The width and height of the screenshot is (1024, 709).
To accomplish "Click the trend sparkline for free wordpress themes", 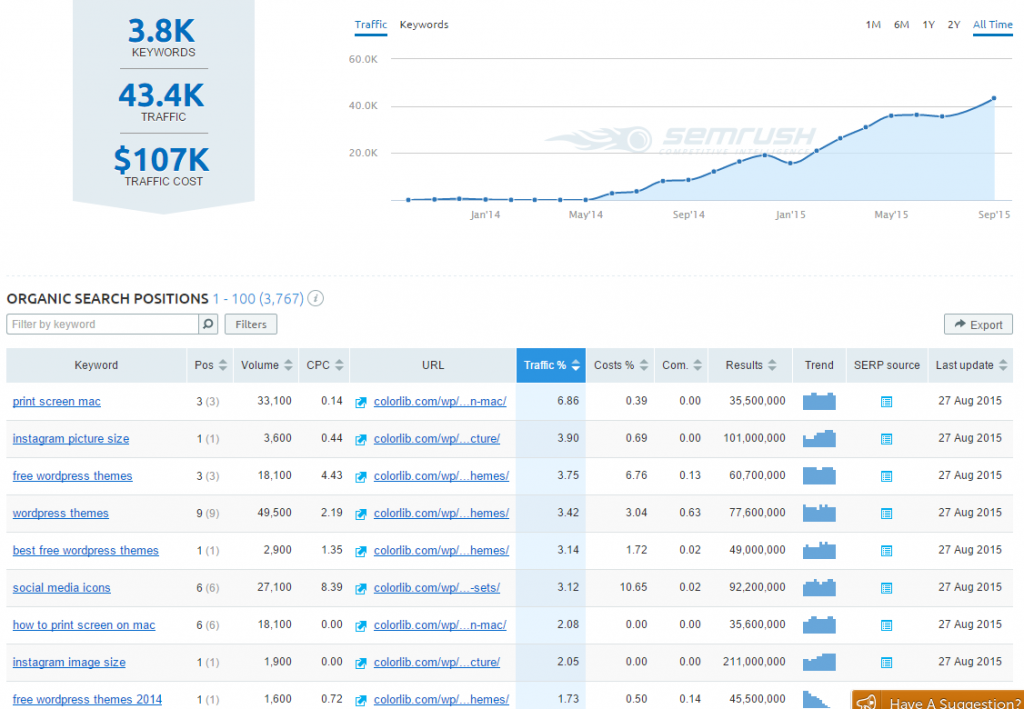I will [x=818, y=475].
